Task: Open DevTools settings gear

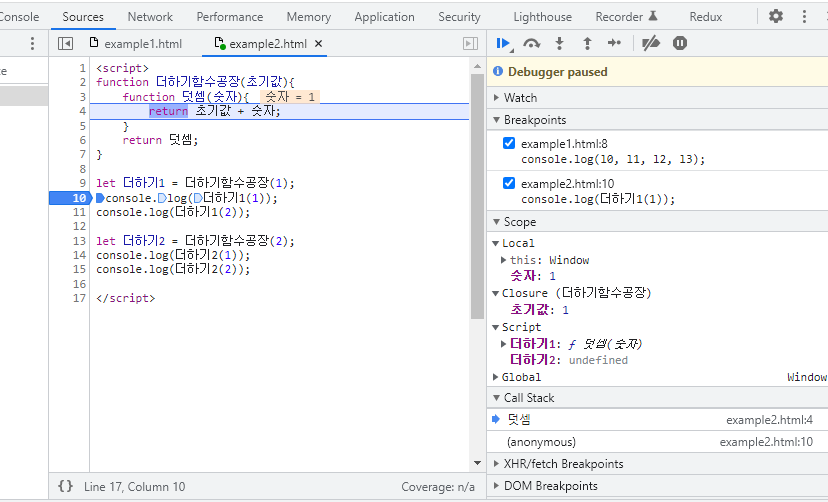Action: pos(775,16)
